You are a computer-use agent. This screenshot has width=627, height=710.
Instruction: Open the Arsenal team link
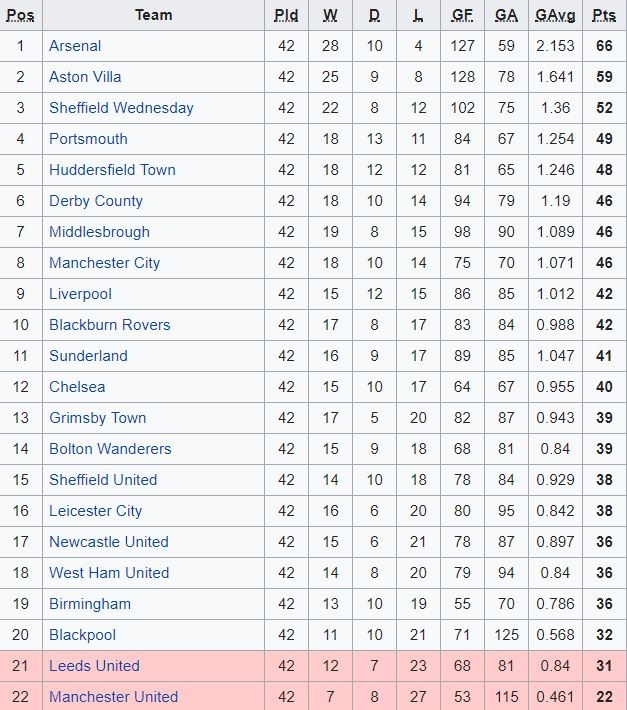click(75, 46)
